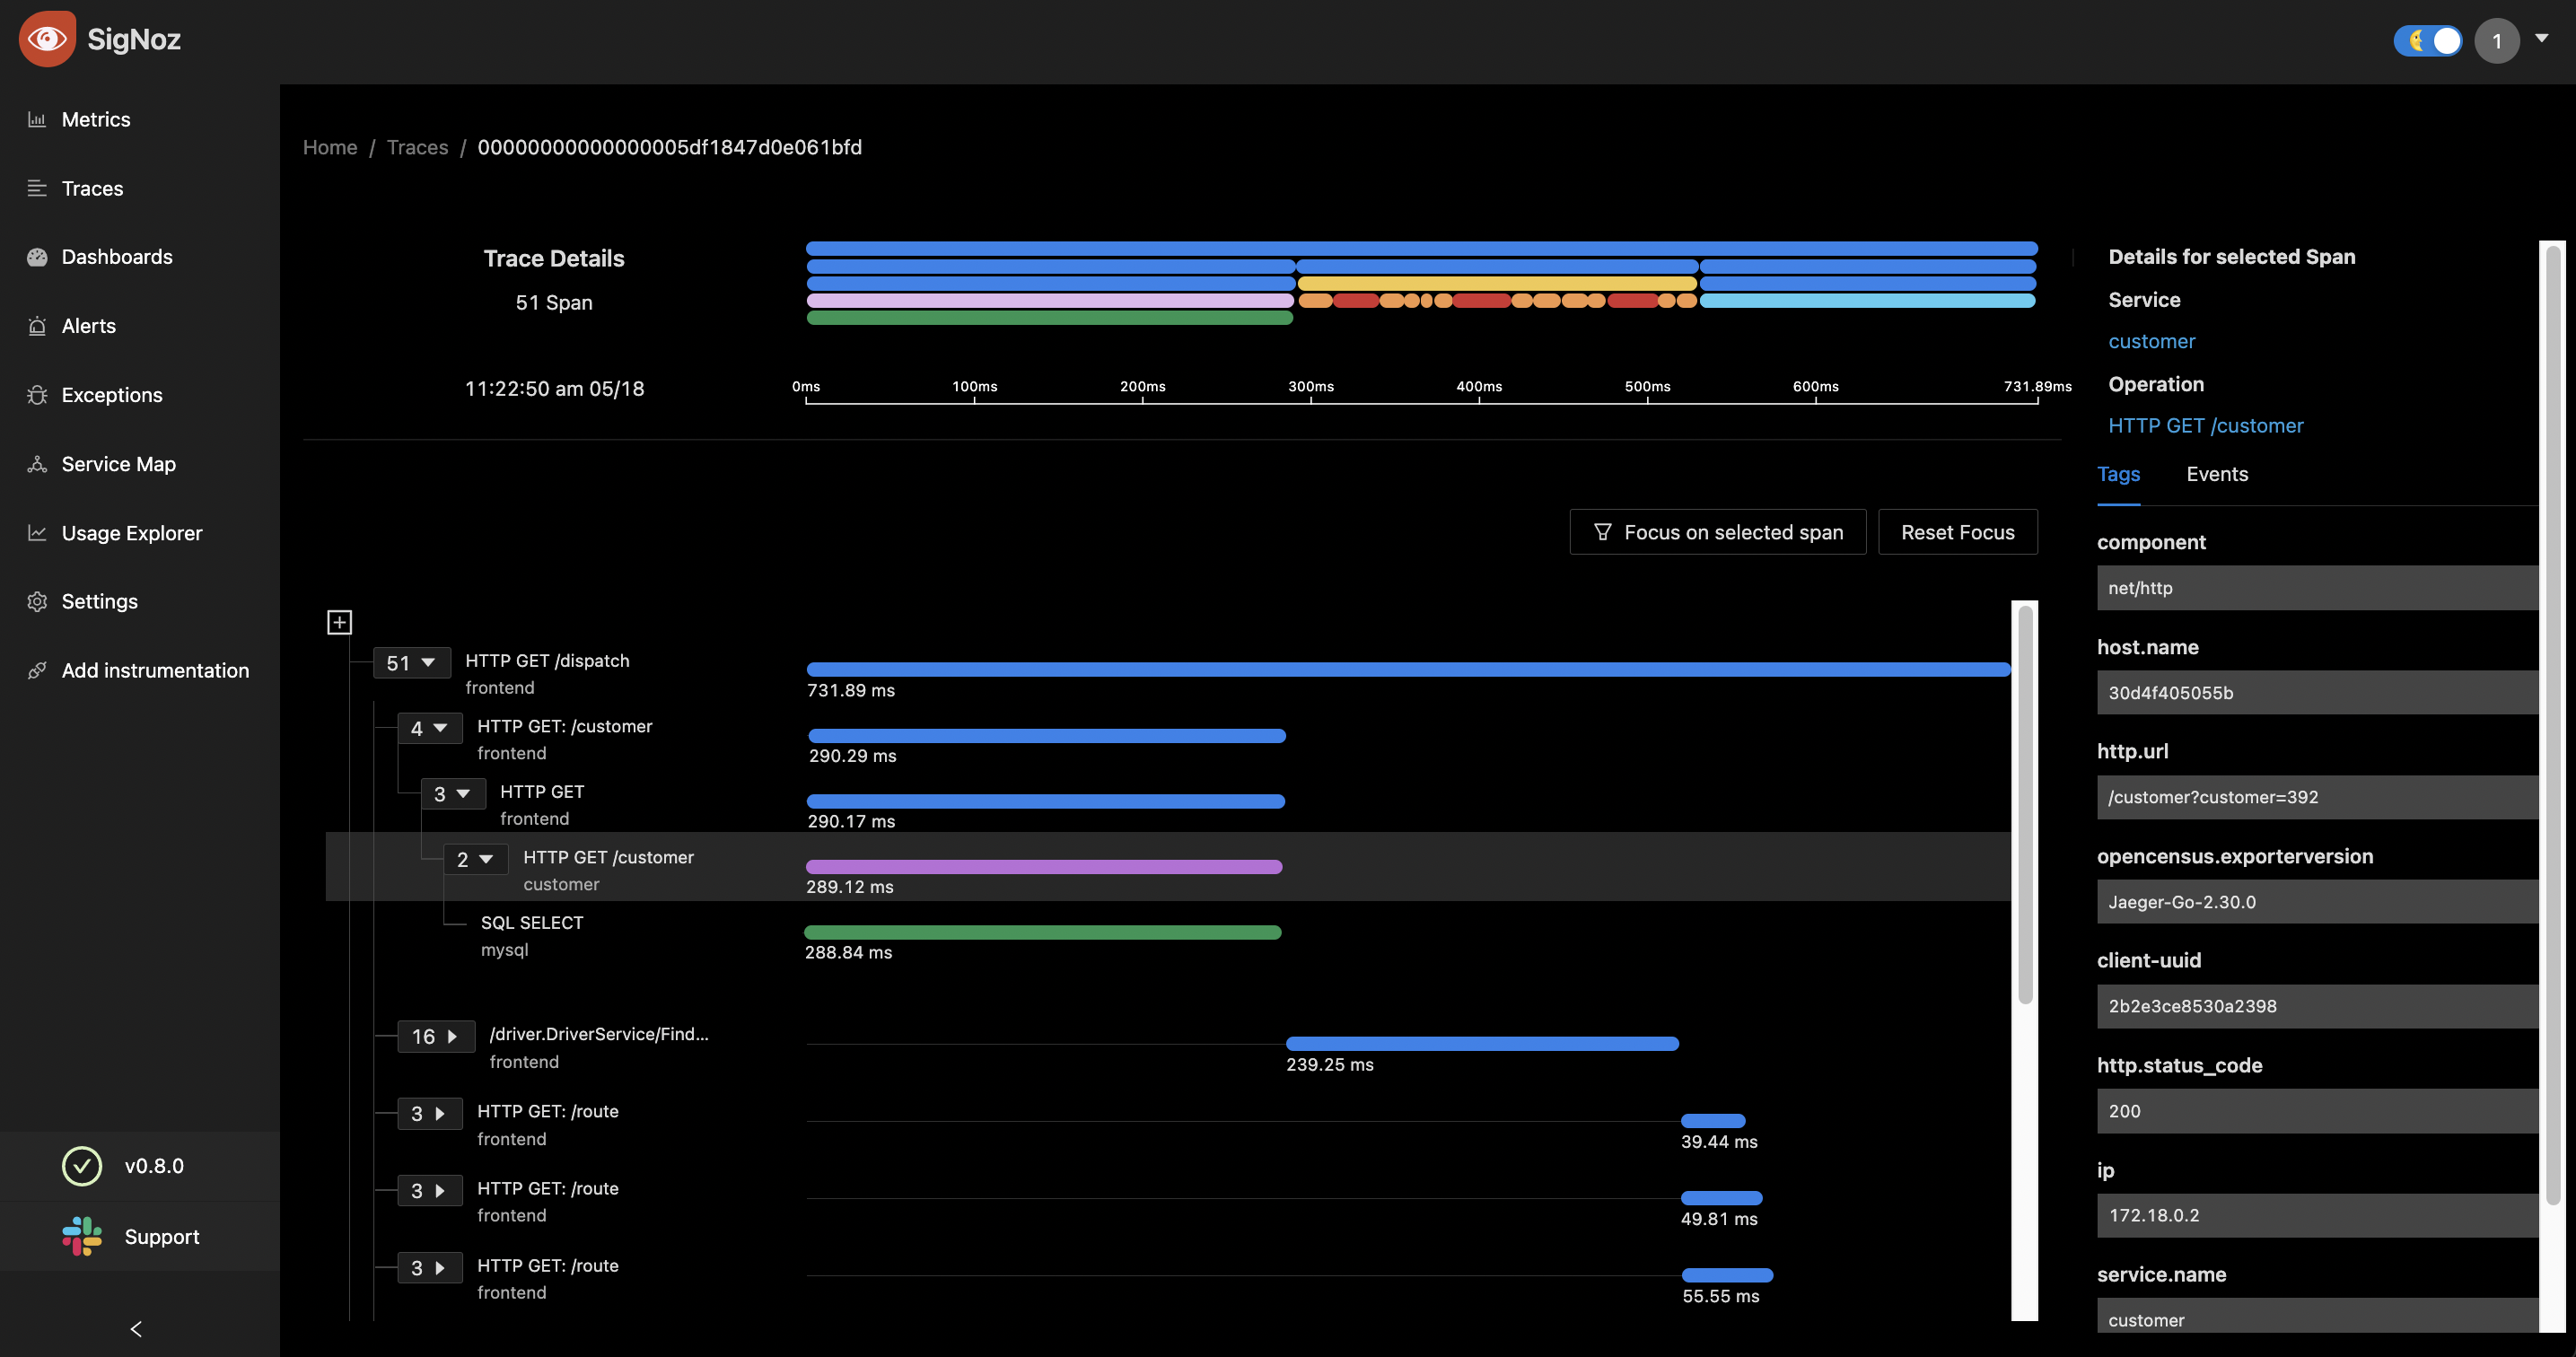Viewport: 2576px width, 1357px height.
Task: Click the Exceptions bug icon
Action: pos(37,395)
